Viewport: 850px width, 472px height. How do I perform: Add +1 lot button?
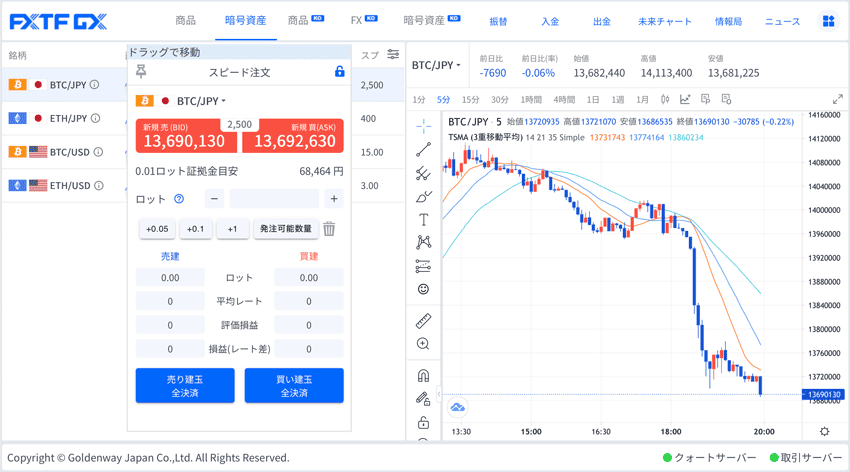(232, 229)
